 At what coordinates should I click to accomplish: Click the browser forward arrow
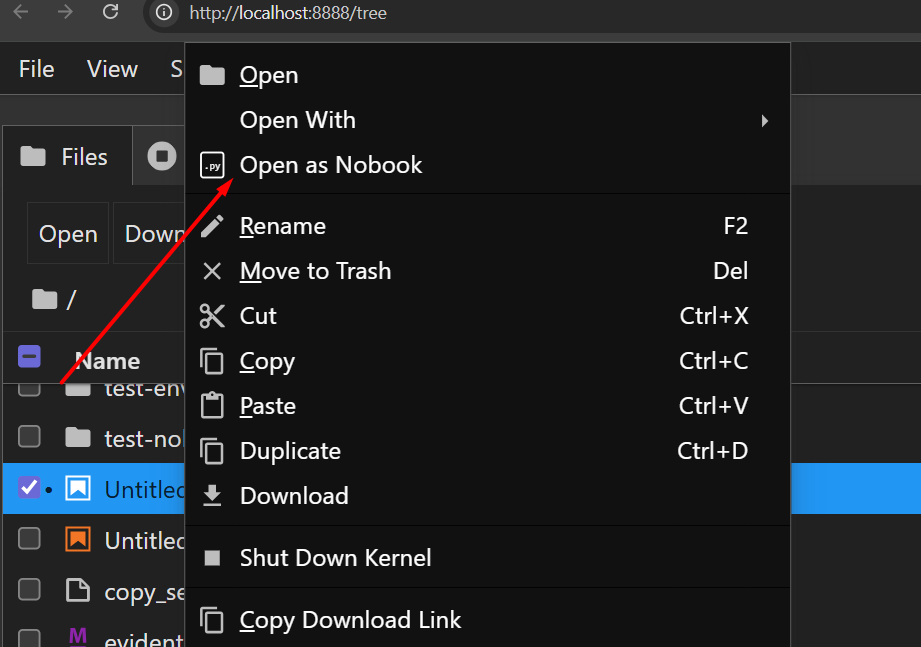coord(65,12)
